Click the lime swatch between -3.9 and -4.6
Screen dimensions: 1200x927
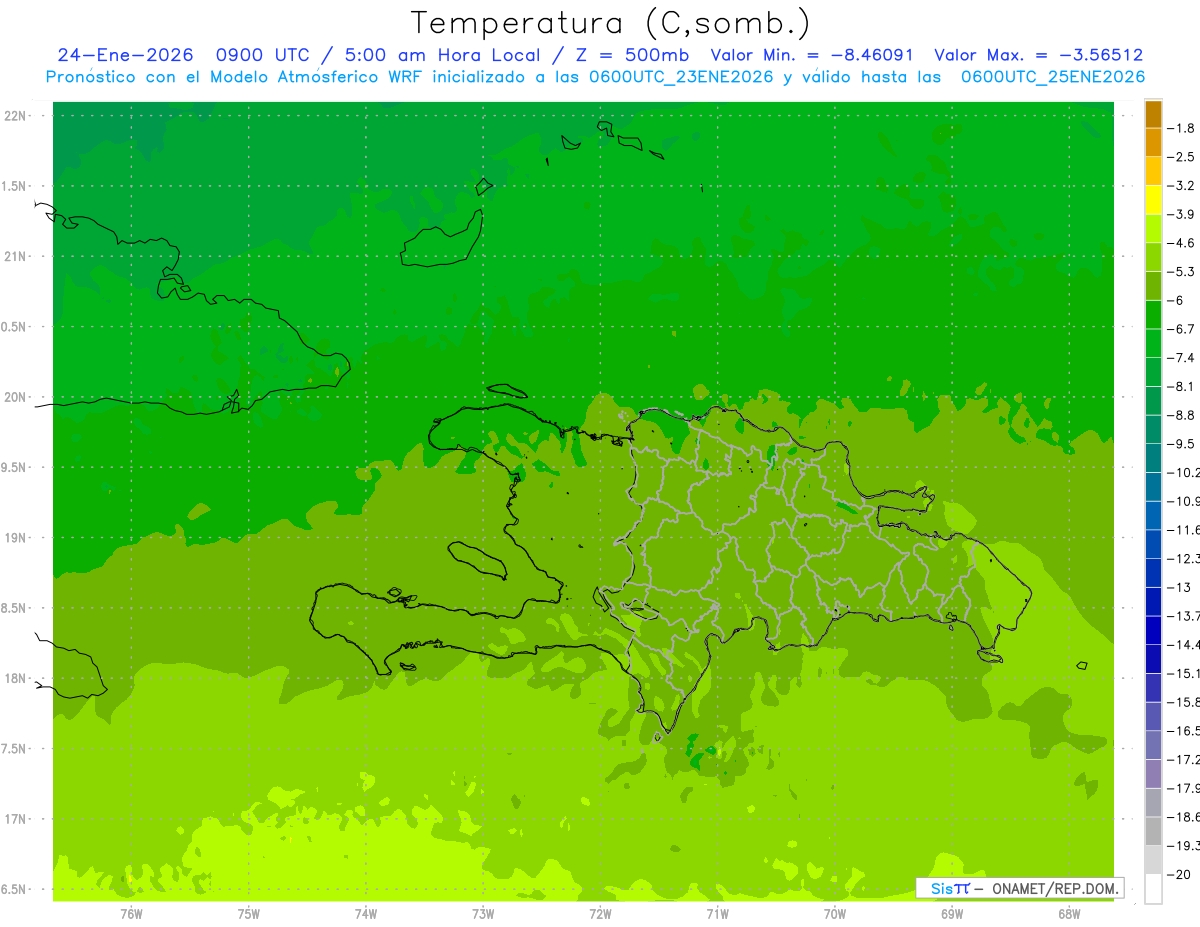click(1153, 228)
